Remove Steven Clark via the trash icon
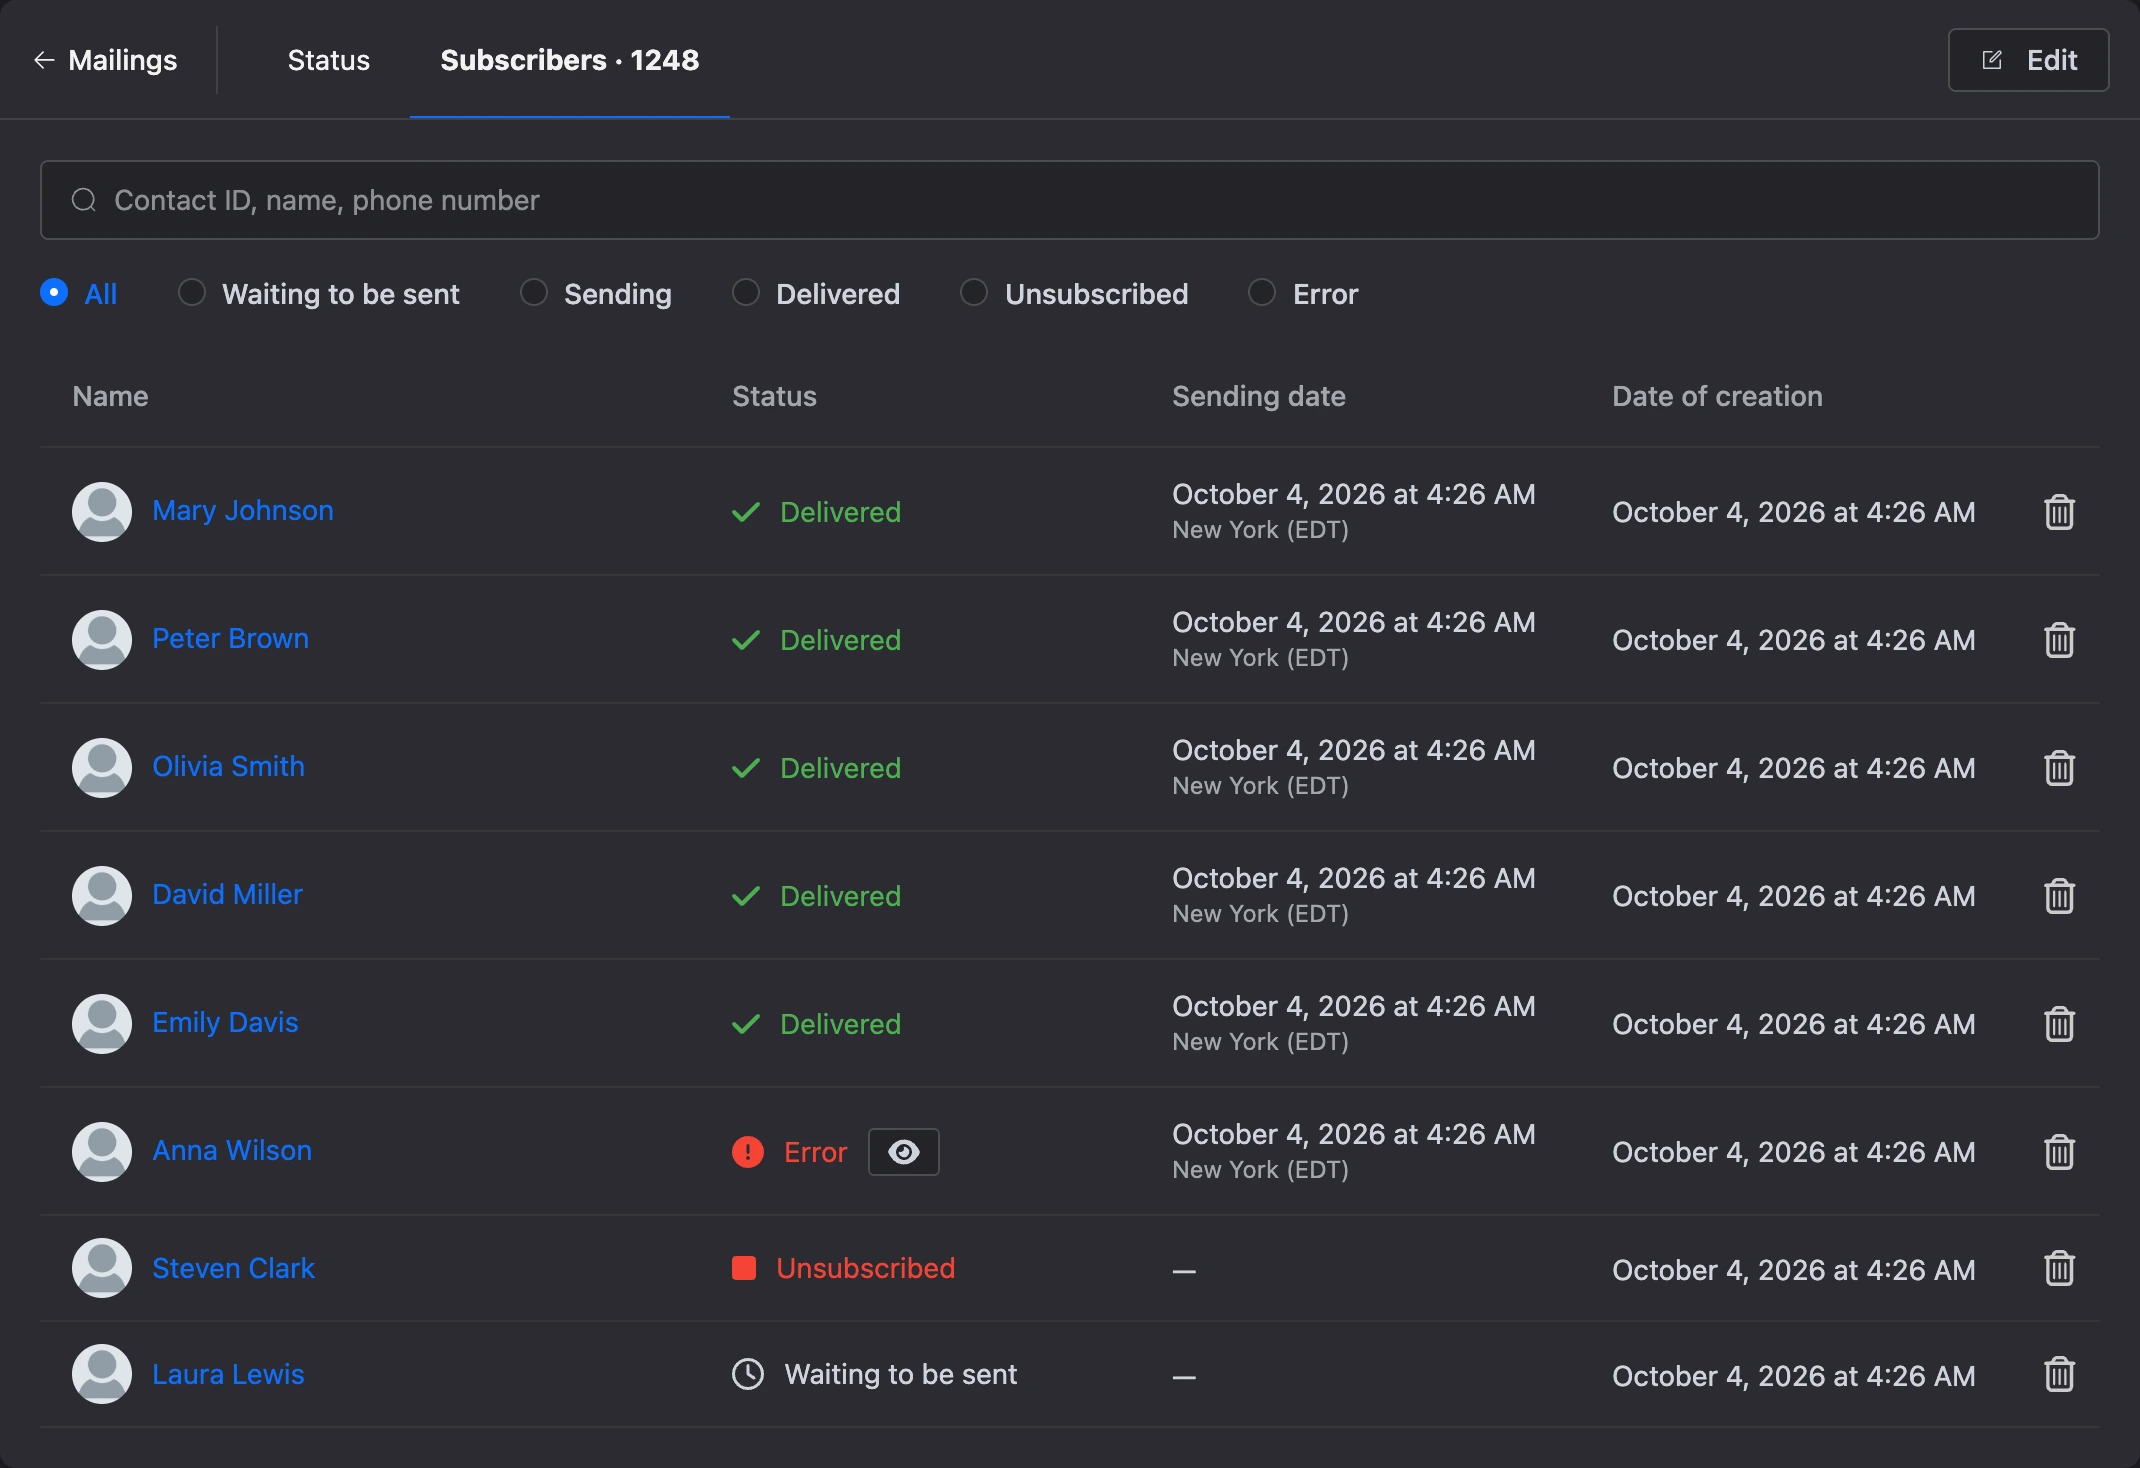2140x1468 pixels. coord(2059,1268)
